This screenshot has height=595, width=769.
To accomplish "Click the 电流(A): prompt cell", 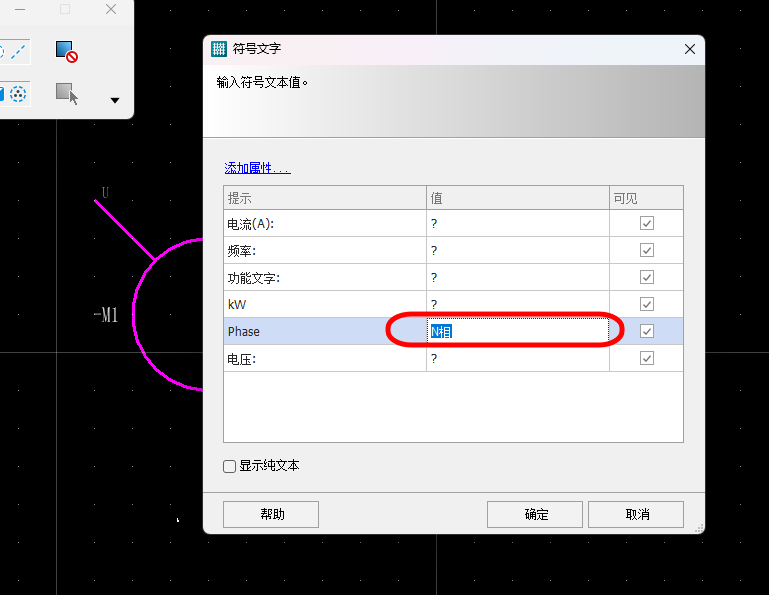I will tap(325, 223).
